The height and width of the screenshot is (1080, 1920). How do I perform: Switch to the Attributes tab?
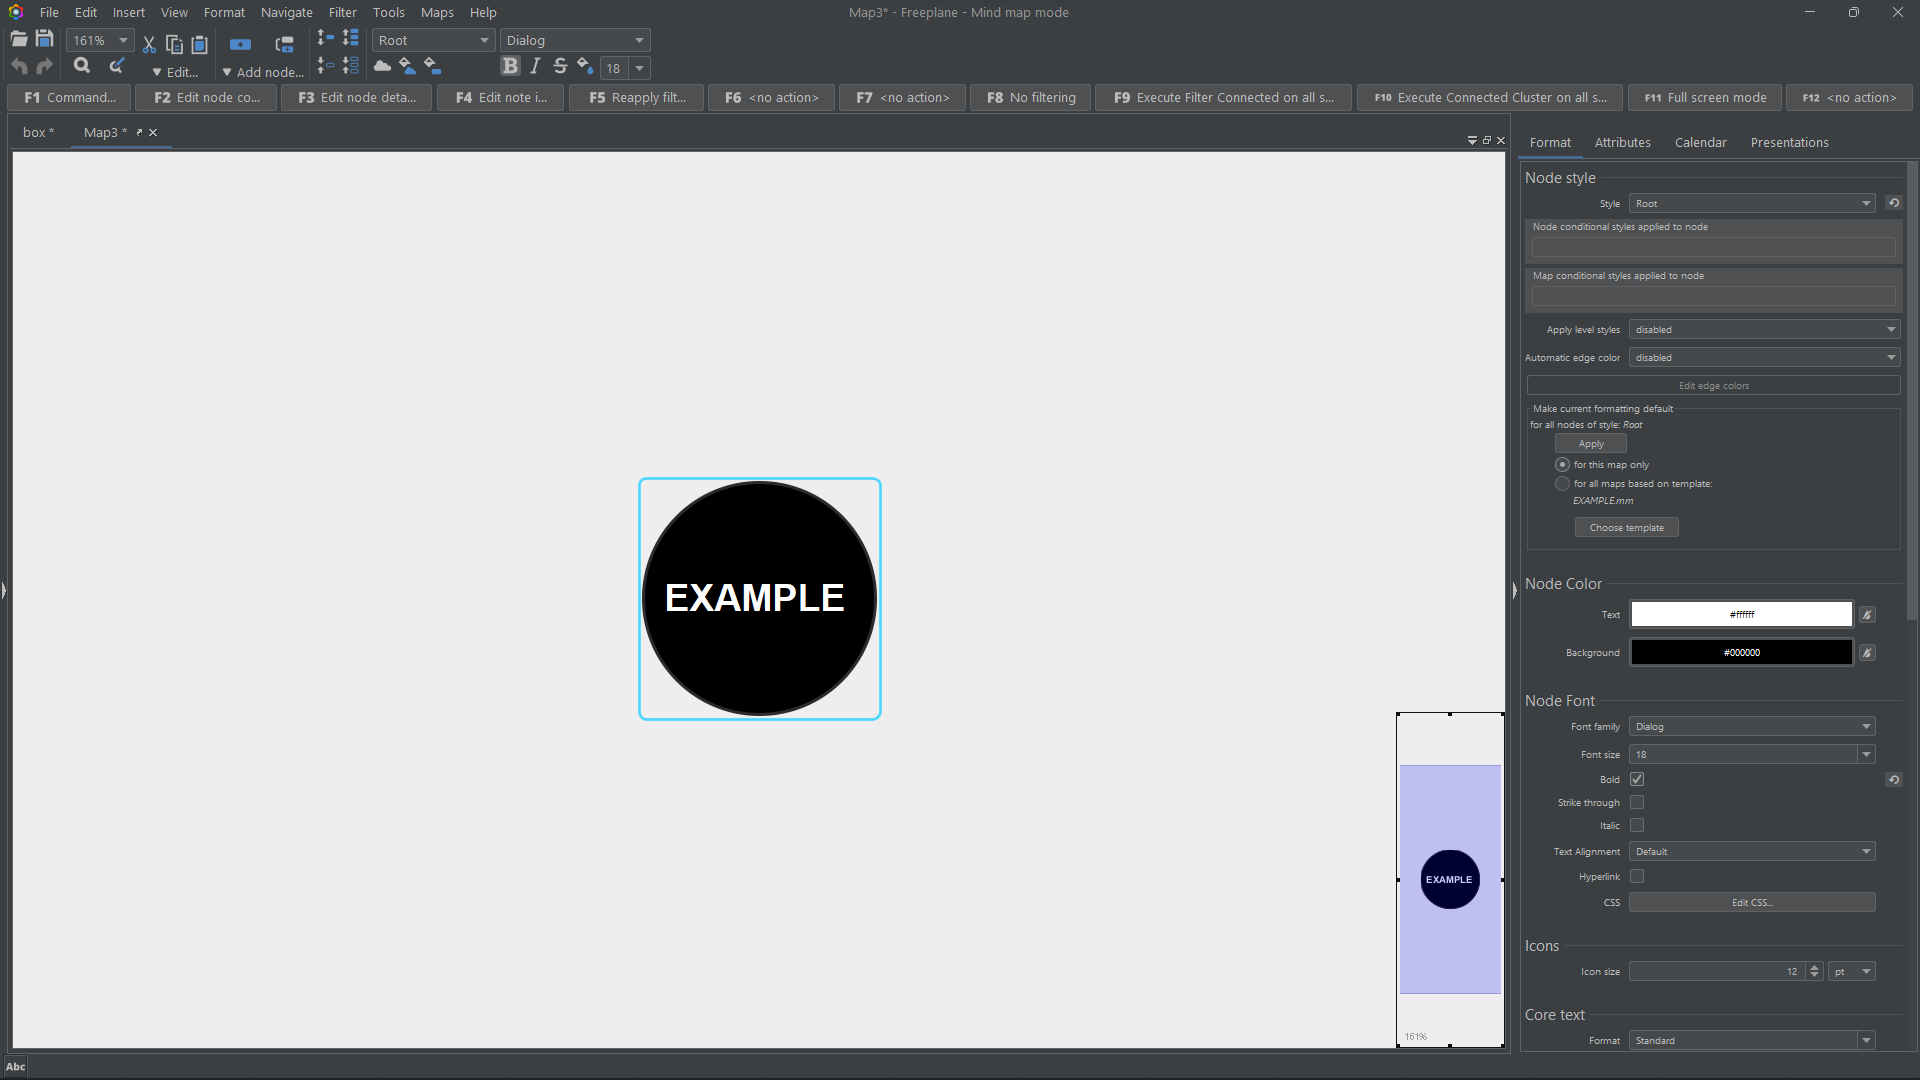point(1622,142)
